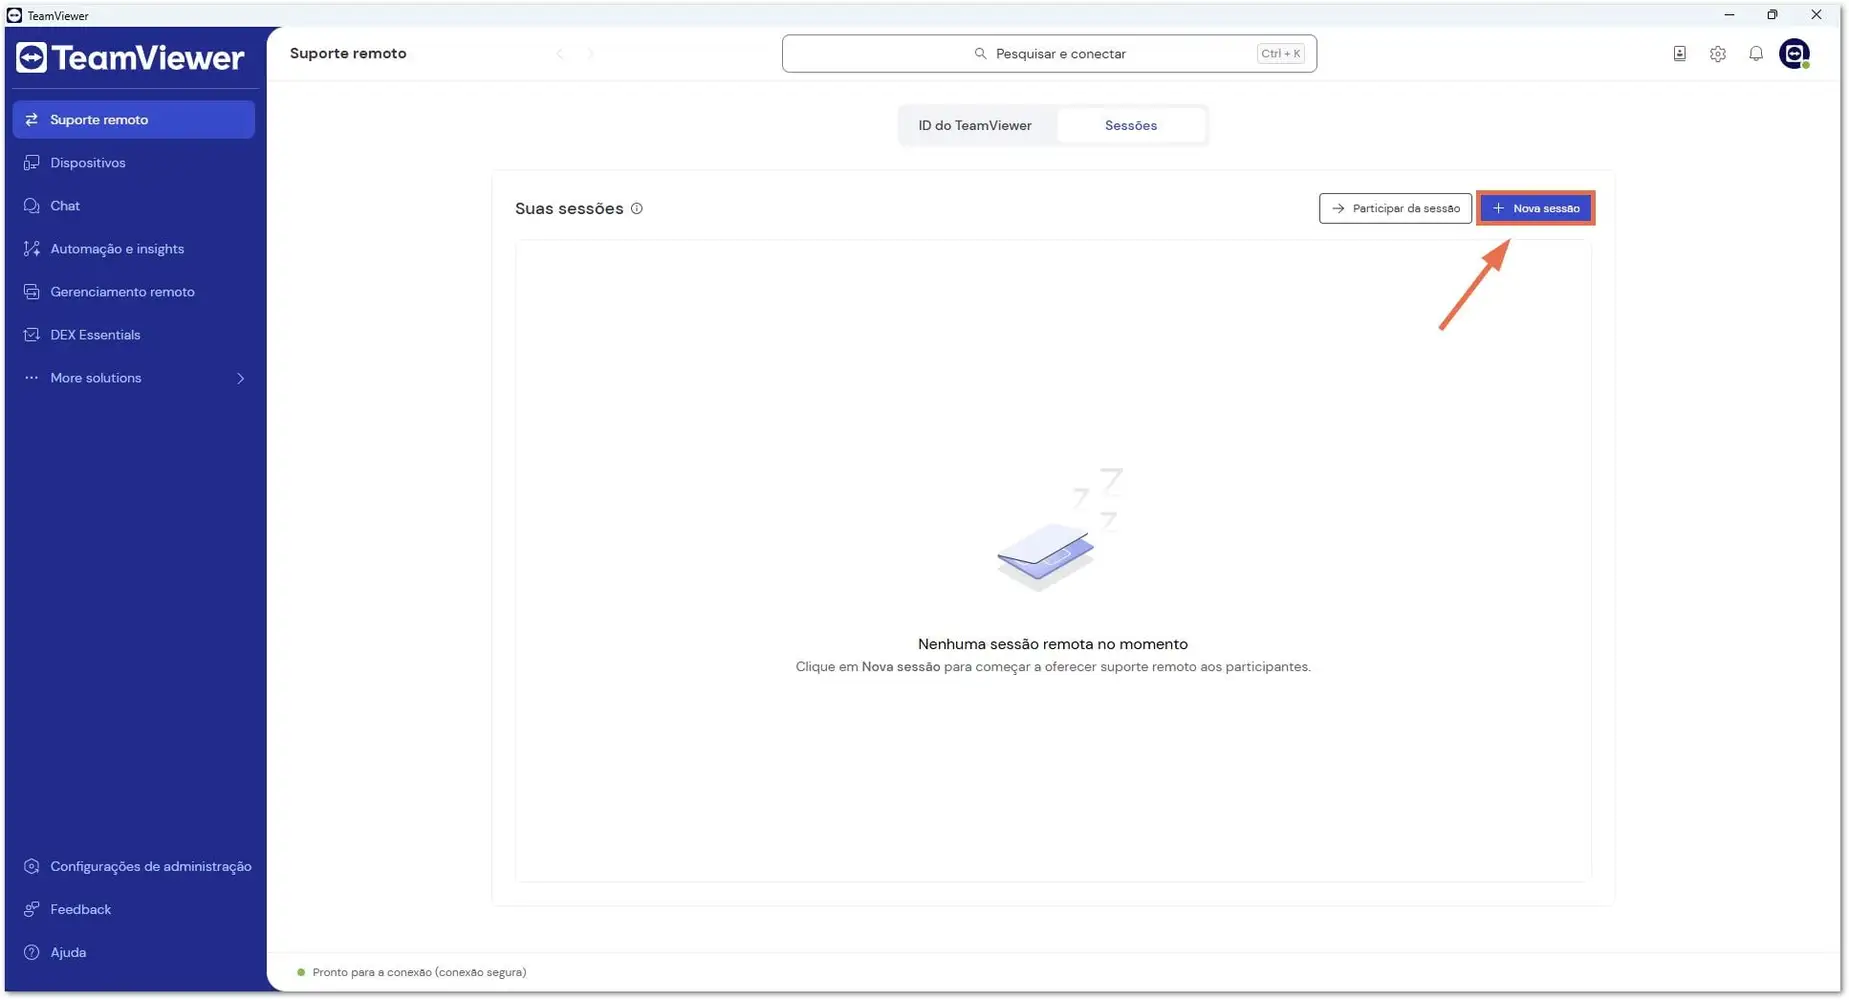Open Configurações de administração

tap(133, 867)
